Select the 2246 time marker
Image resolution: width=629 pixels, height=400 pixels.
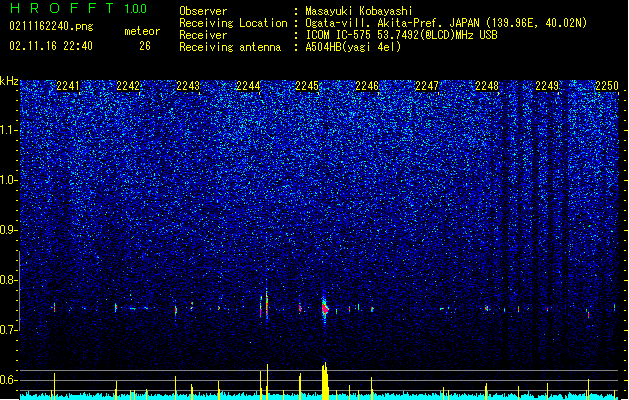coord(367,86)
